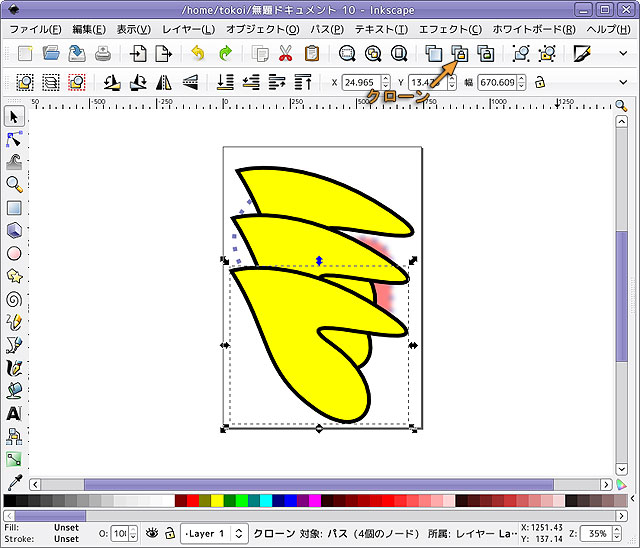Activate the Star polygon tool
This screenshot has width=640, height=548.
tap(14, 276)
